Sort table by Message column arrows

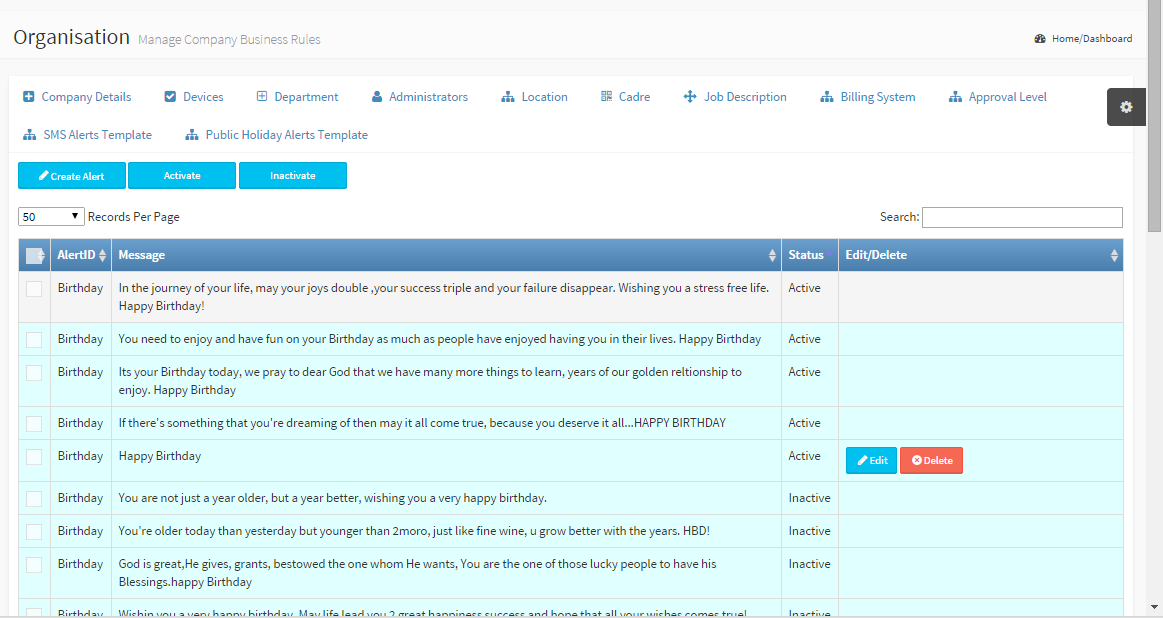pos(771,256)
